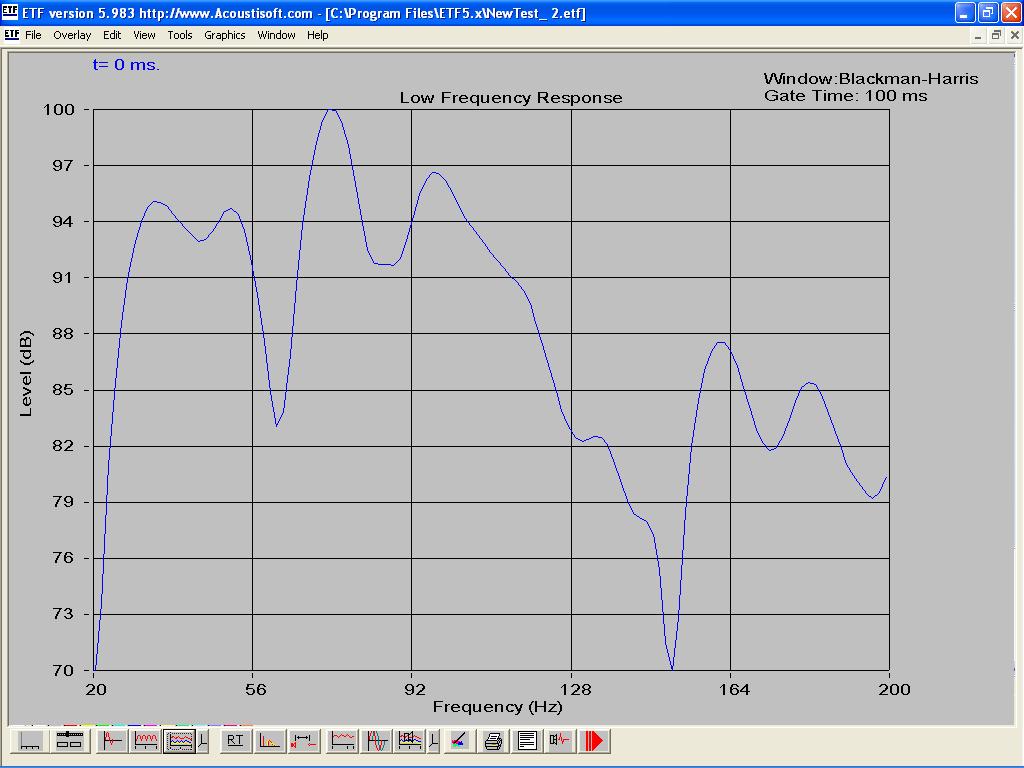Click the sine wave overlay icon

377,741
